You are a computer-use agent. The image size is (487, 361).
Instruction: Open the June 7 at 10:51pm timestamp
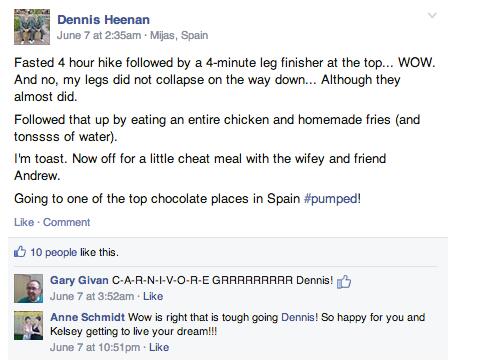click(x=95, y=347)
